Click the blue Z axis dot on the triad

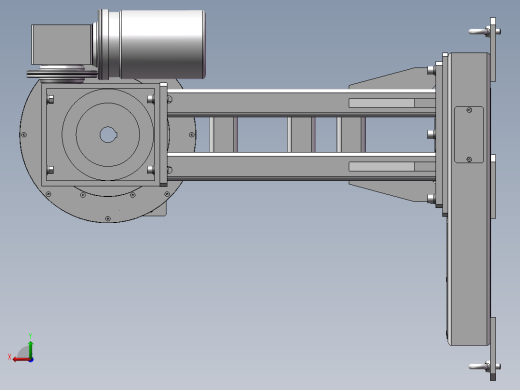[31, 360]
